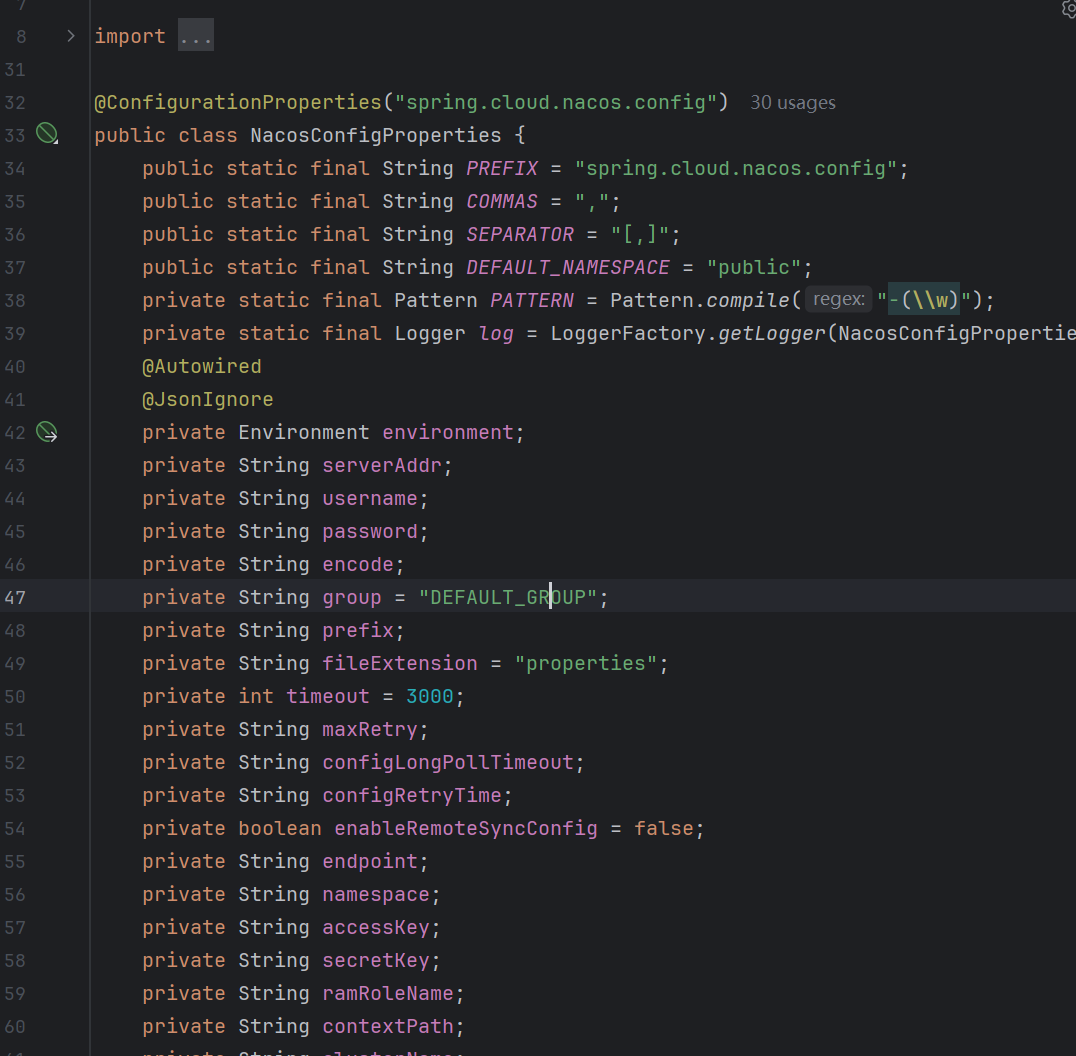Click line number 33 in the gutter
Viewport: 1076px width, 1056px height.
[16, 135]
